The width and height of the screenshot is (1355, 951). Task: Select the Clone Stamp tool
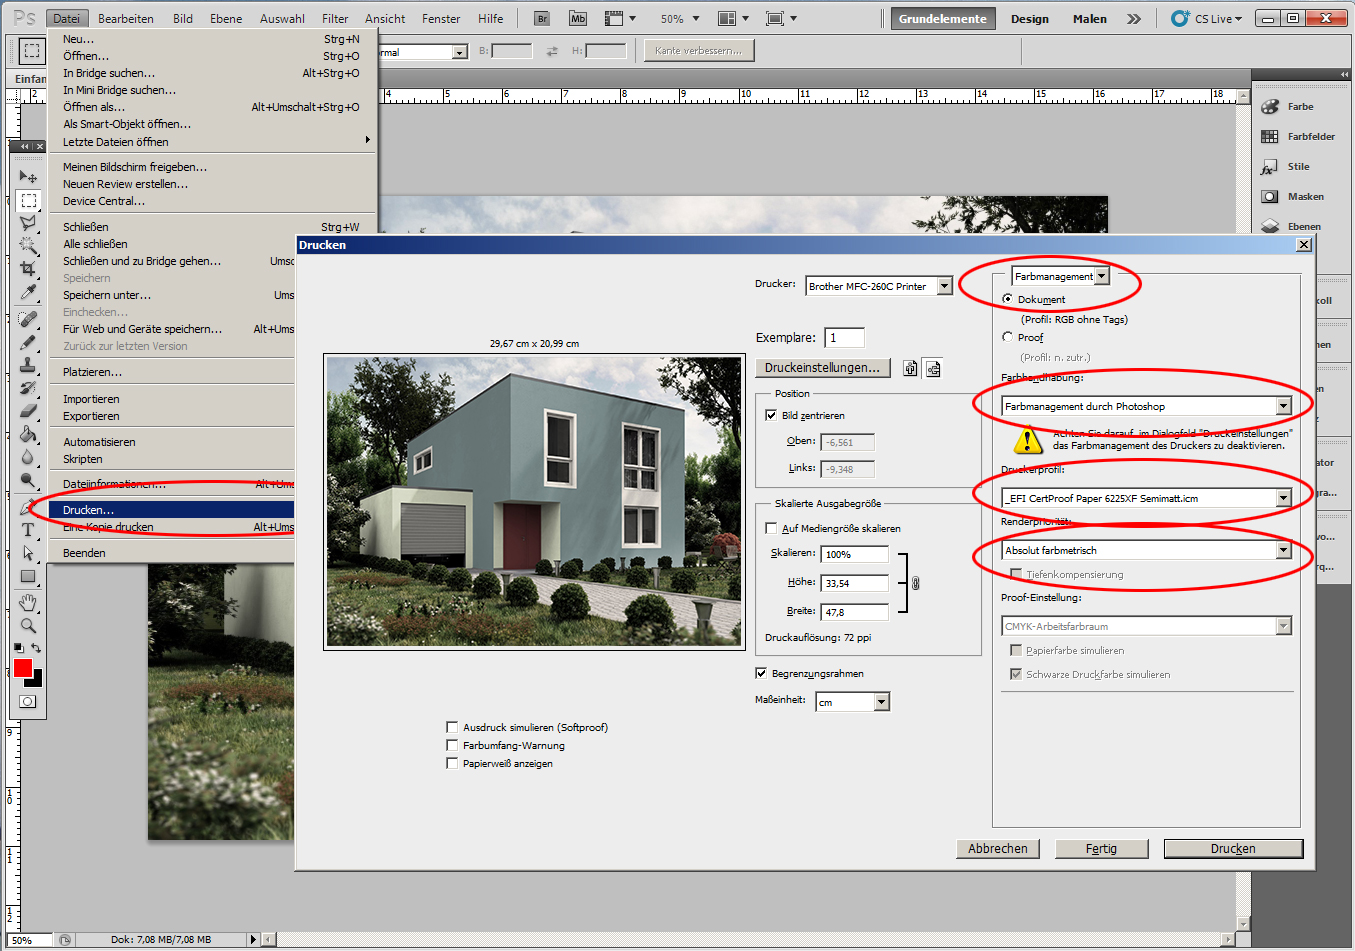coord(28,365)
